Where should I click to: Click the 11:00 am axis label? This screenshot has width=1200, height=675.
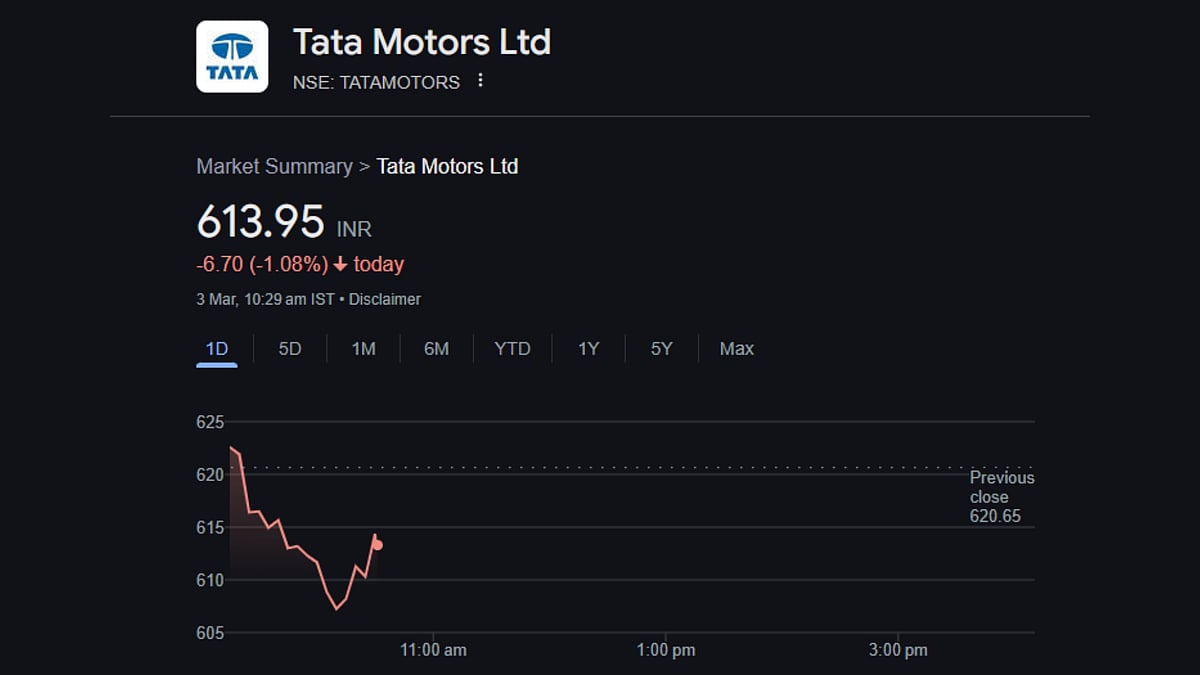(433, 650)
